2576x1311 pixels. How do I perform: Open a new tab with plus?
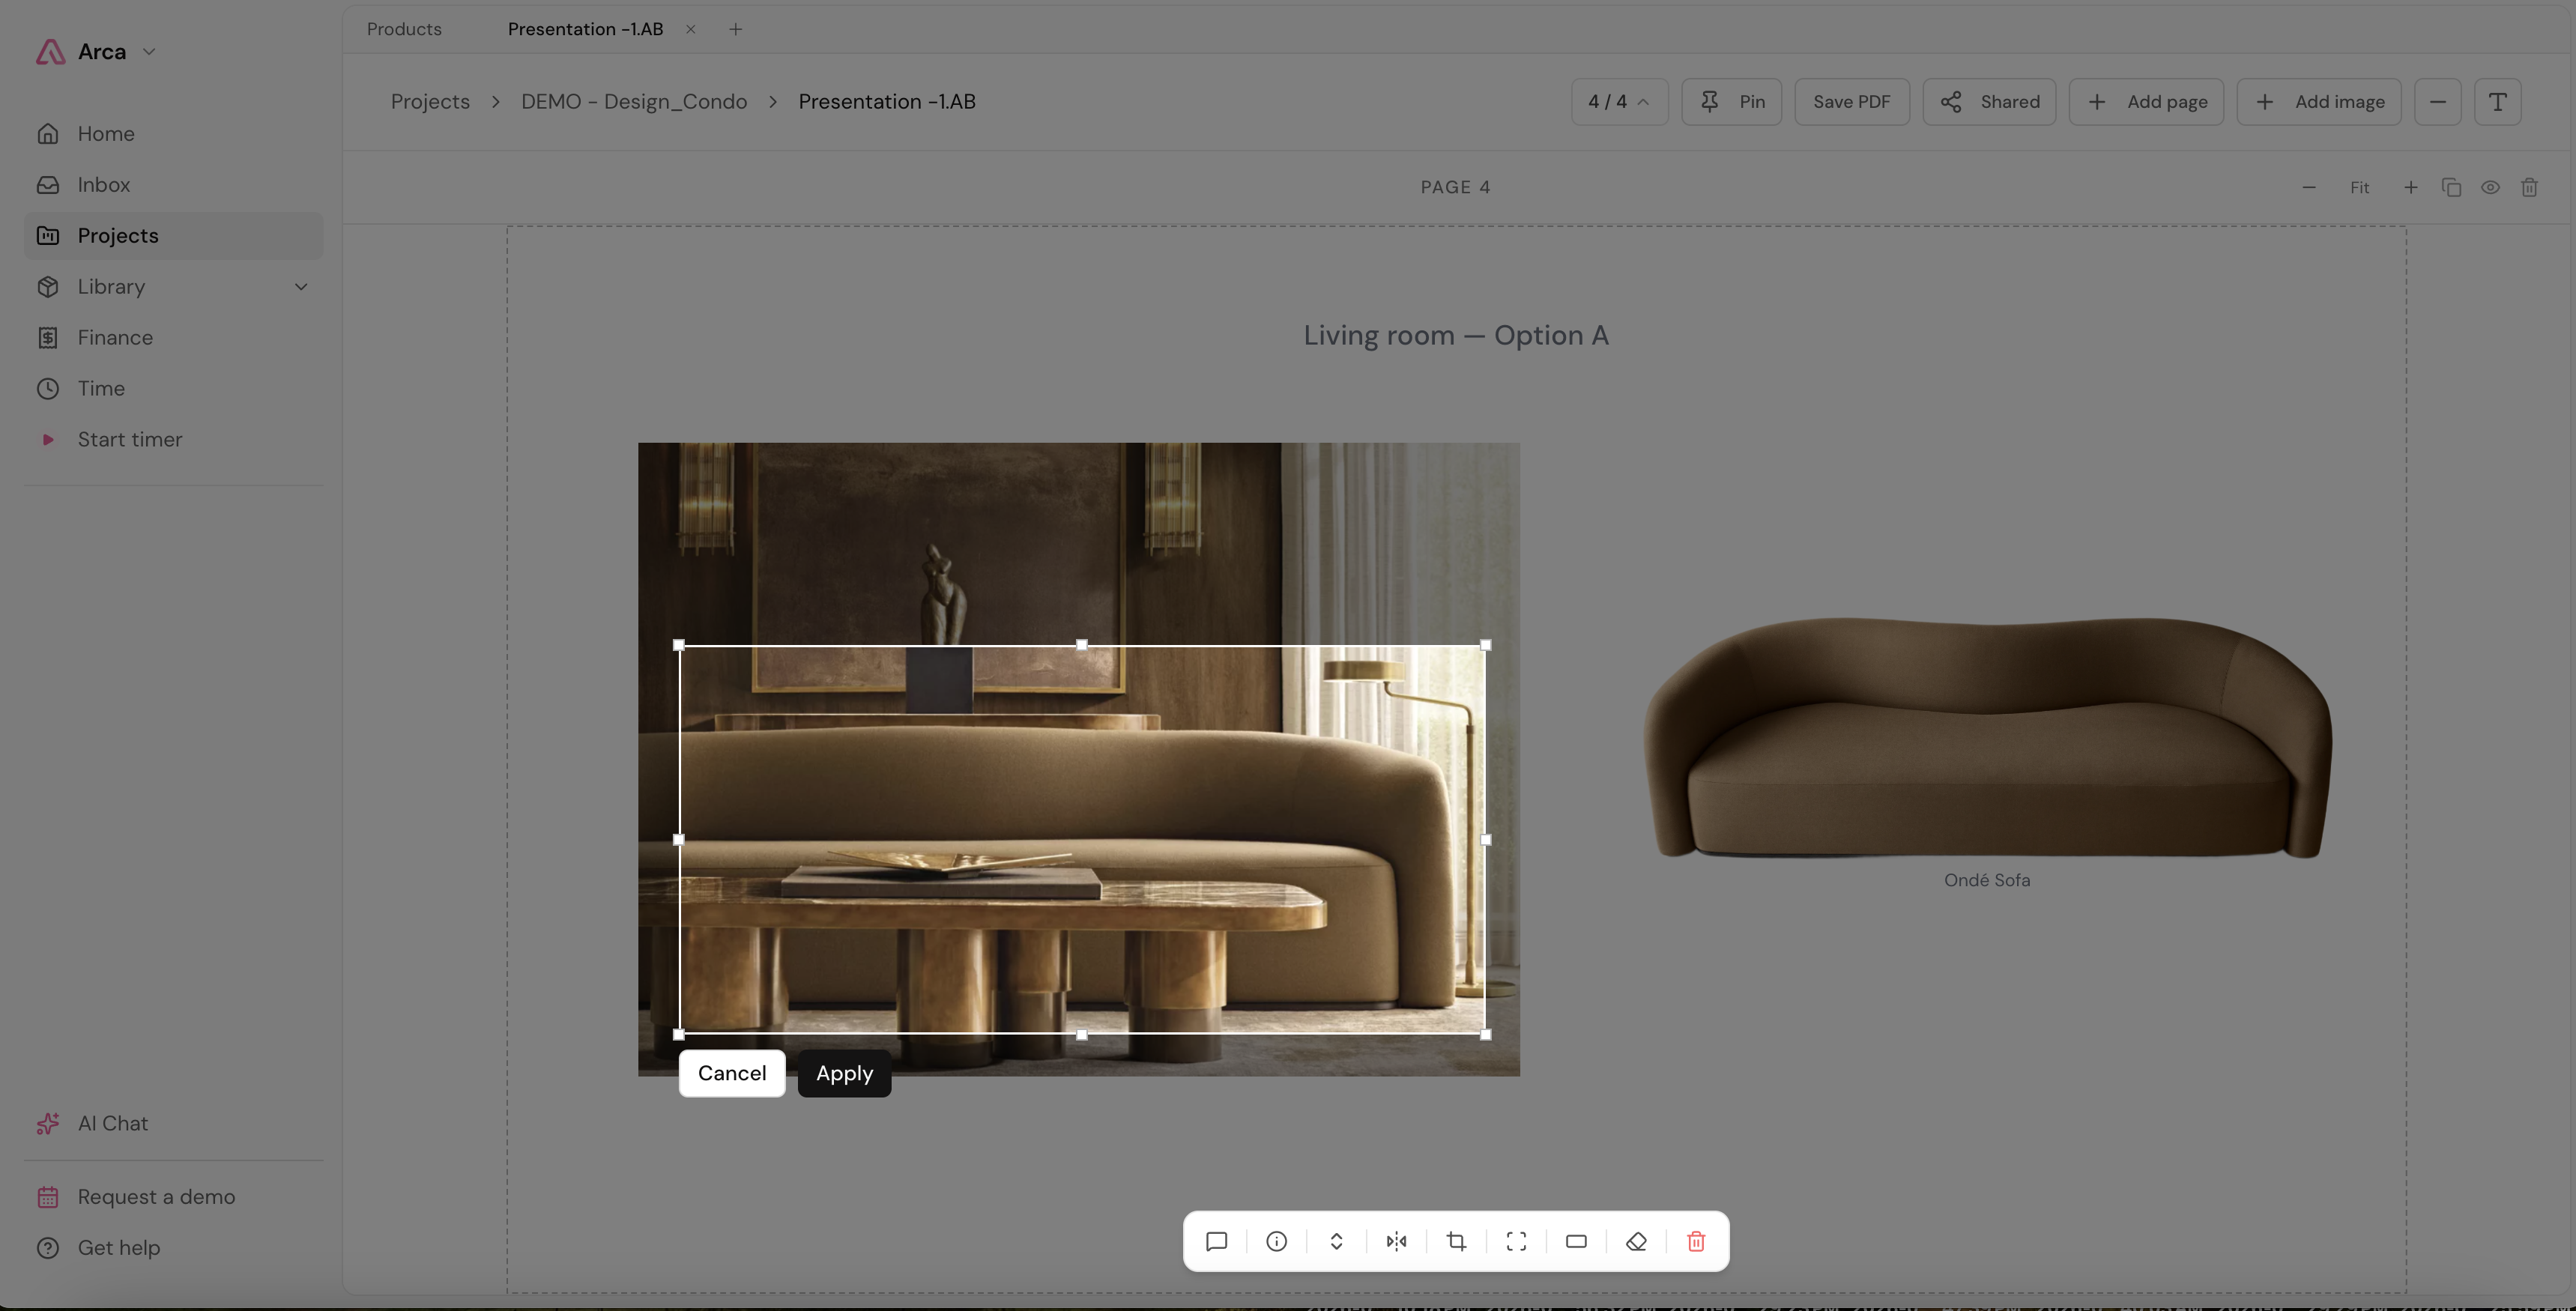[x=735, y=29]
